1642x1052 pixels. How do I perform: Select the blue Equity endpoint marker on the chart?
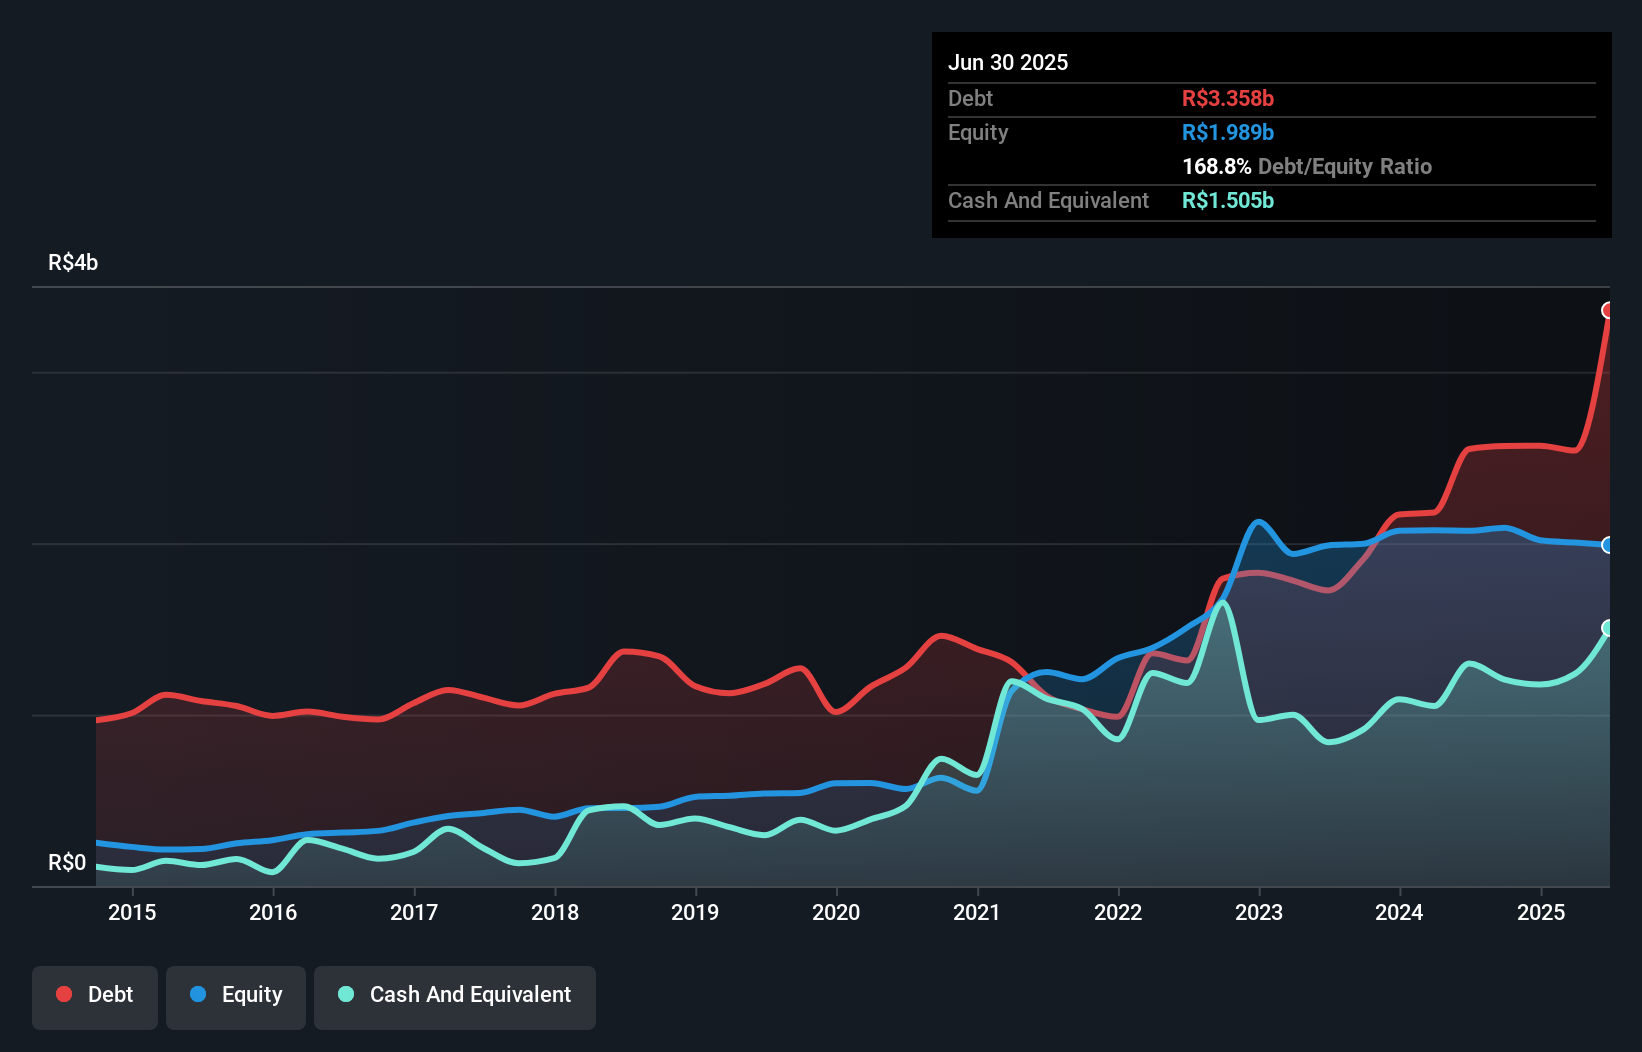[x=1608, y=545]
